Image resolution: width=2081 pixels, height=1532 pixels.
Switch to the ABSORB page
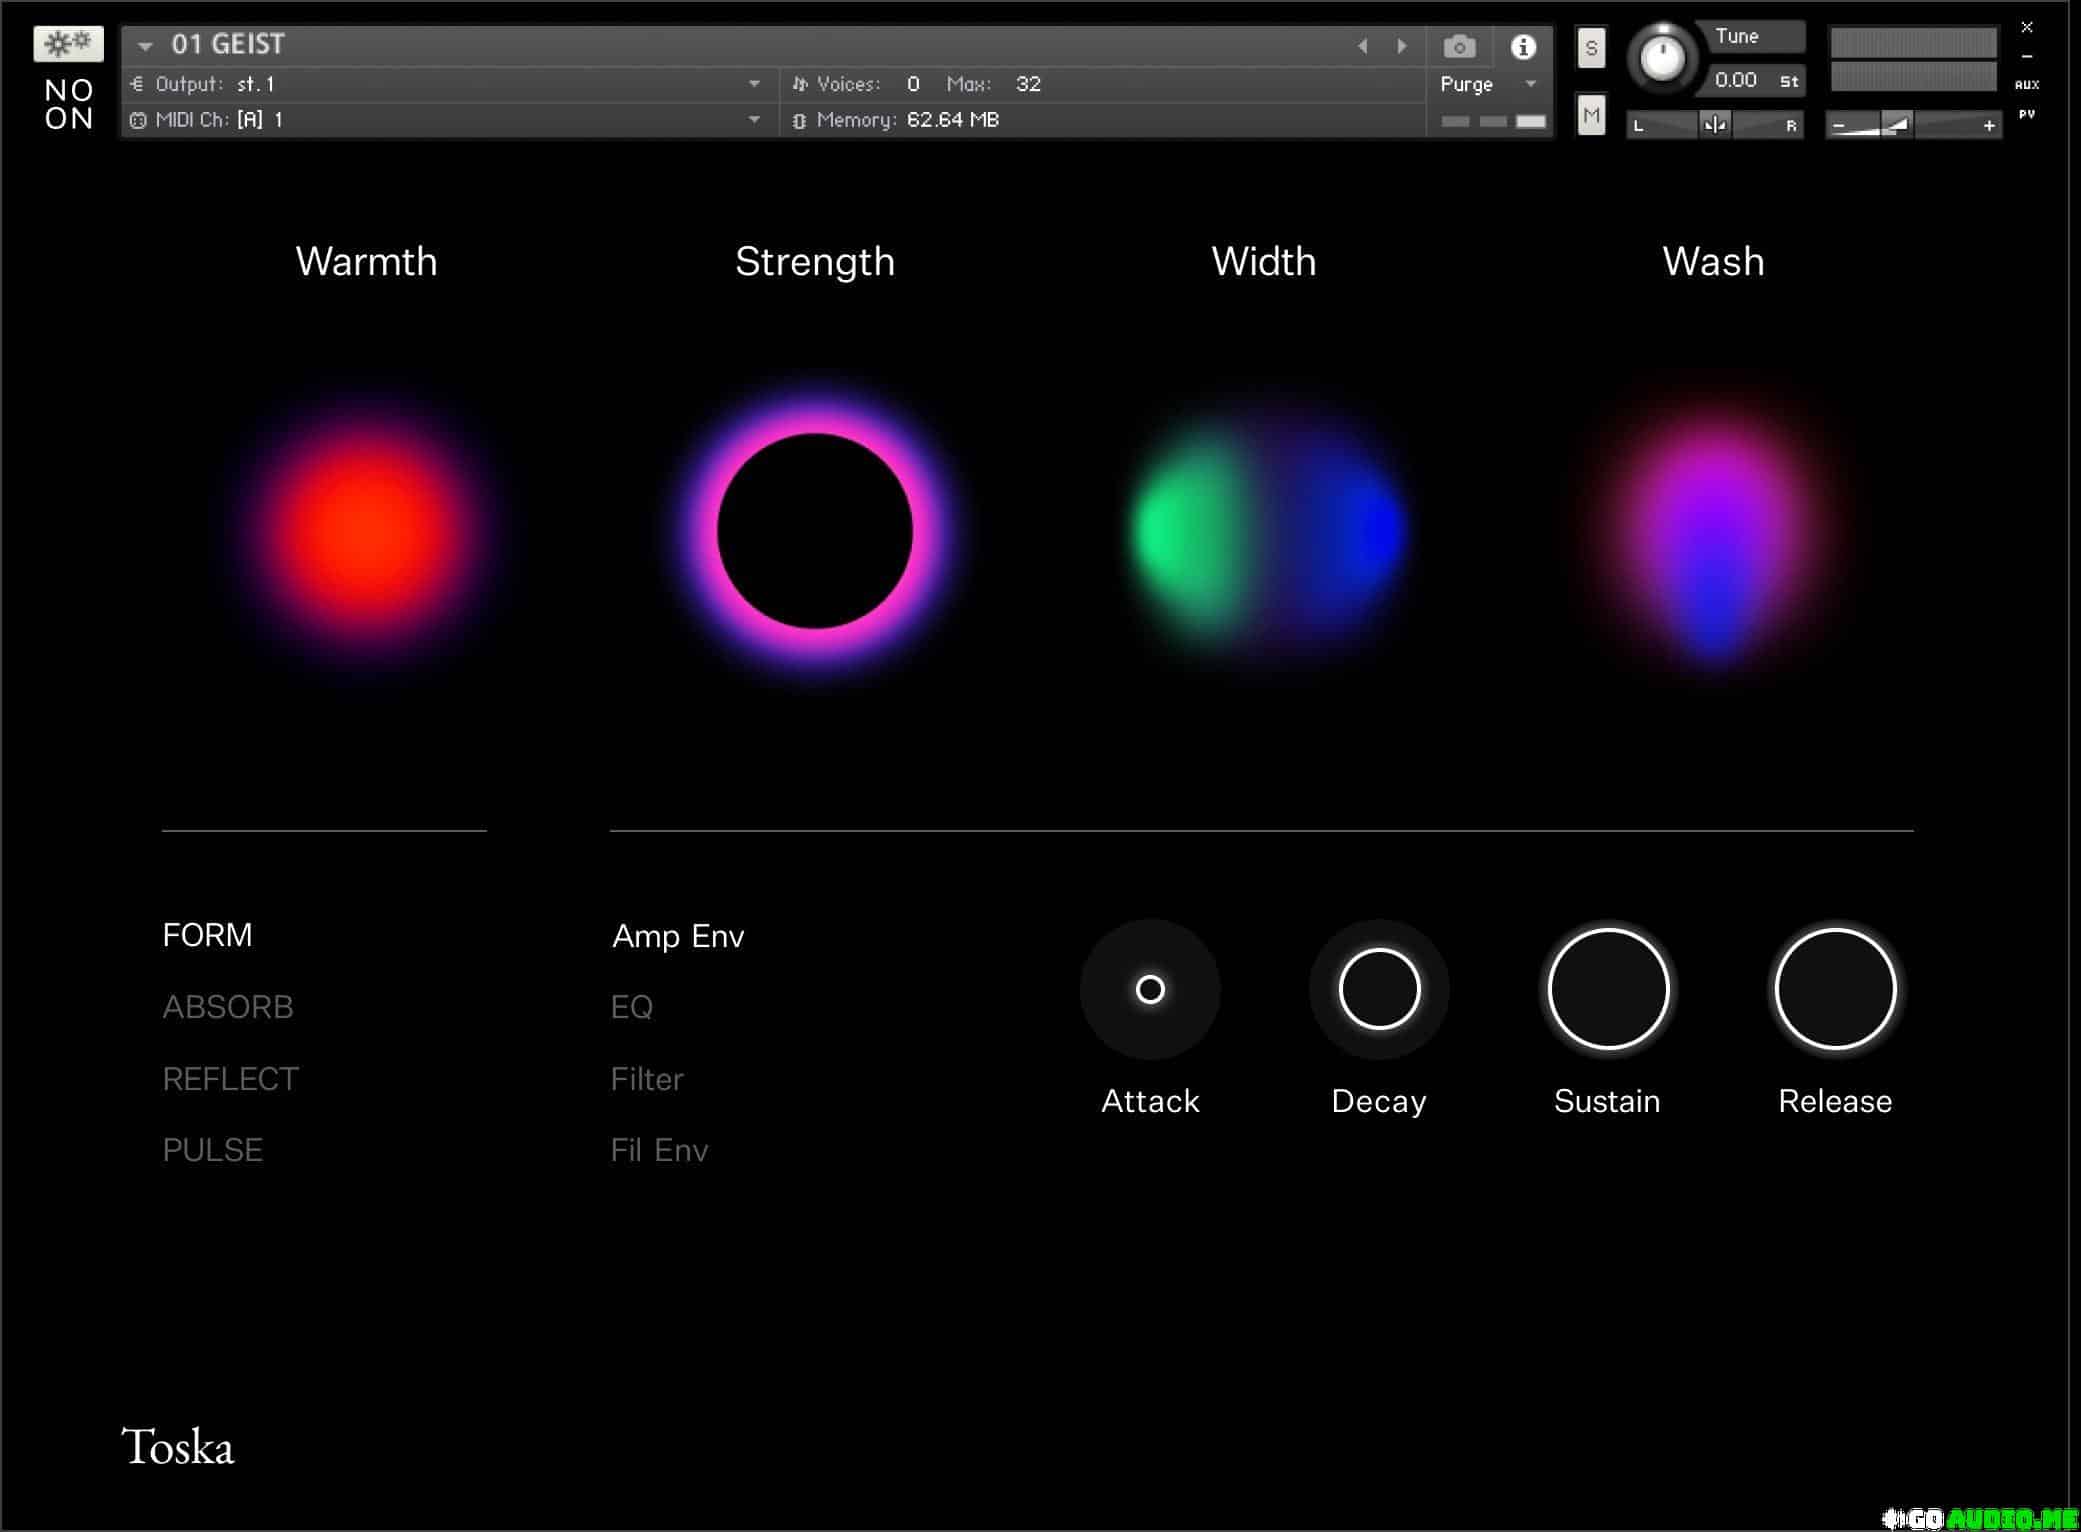228,1007
